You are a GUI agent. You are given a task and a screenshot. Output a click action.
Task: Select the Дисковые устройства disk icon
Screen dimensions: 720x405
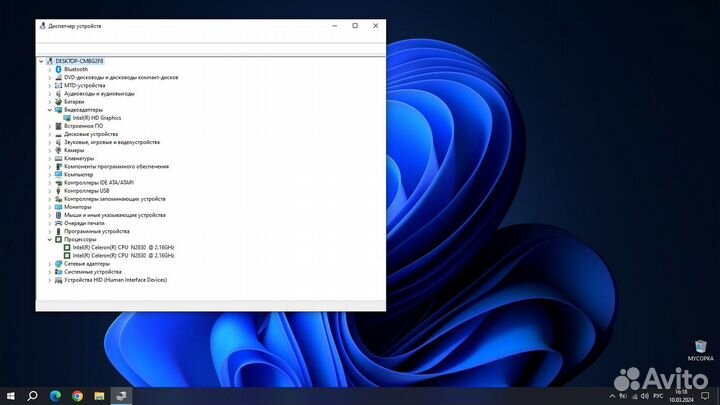click(x=58, y=135)
